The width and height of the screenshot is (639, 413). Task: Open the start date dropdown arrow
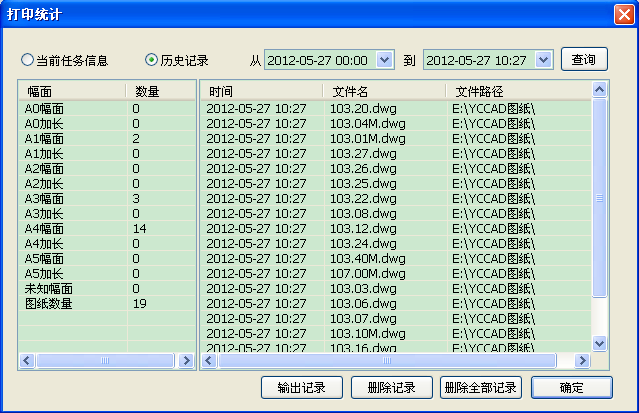[x=384, y=60]
